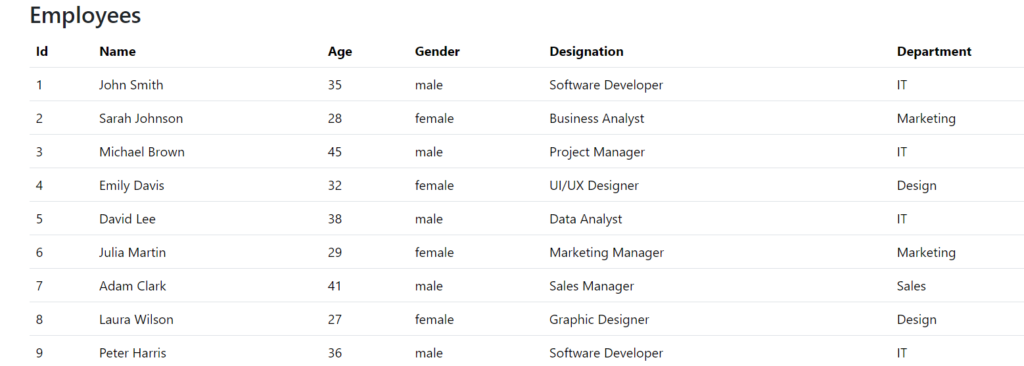Click the Data Analyst designation
1024x366 pixels.
coord(586,219)
